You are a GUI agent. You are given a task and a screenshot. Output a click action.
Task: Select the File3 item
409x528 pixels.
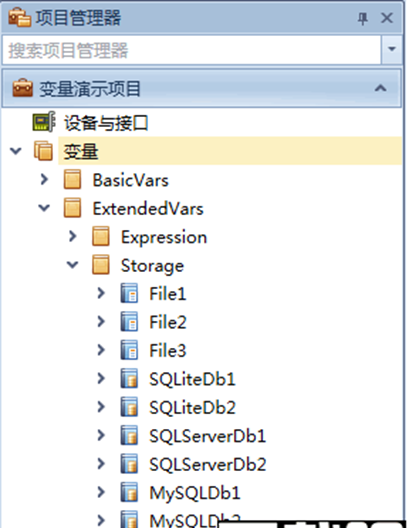point(168,351)
